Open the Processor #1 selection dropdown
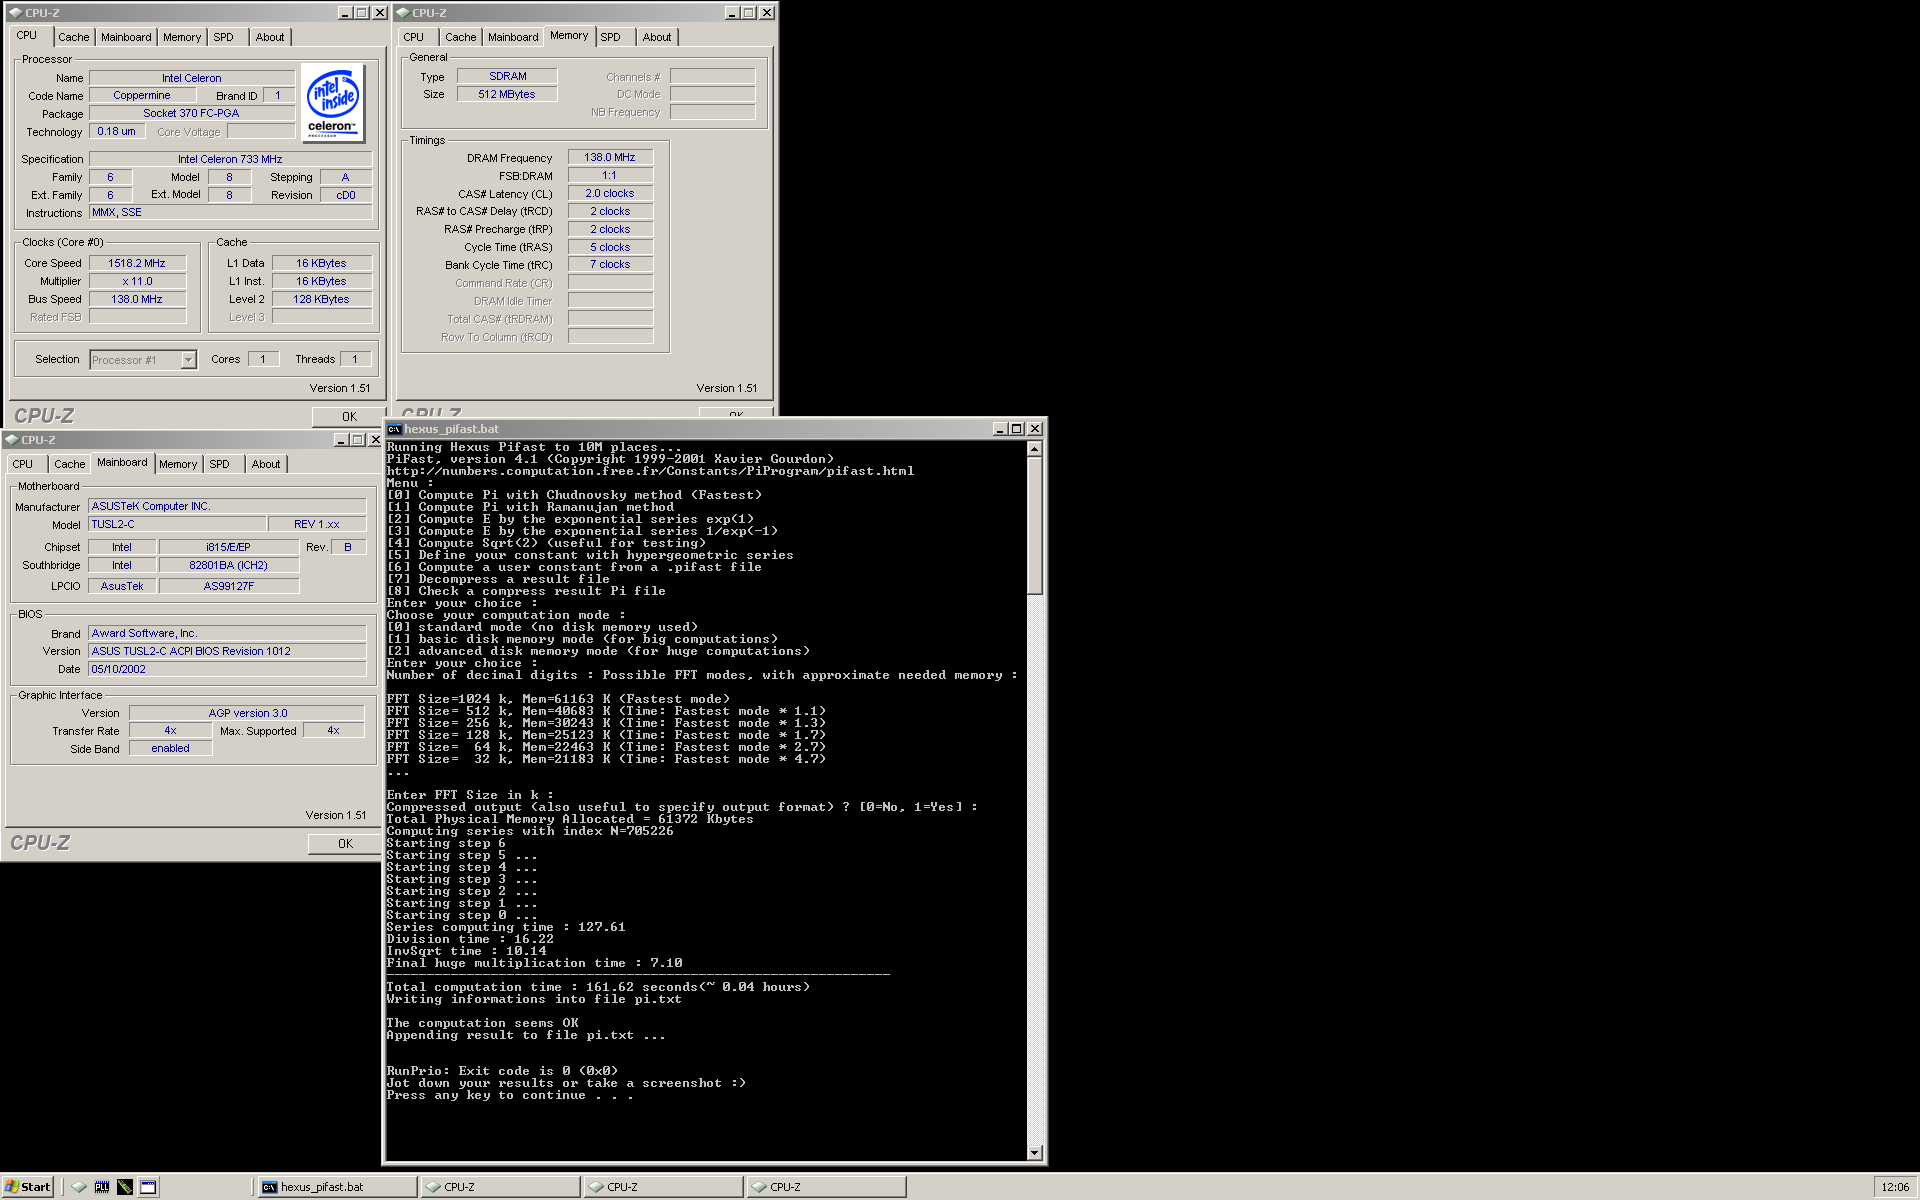Viewport: 1920px width, 1200px height. click(x=188, y=360)
